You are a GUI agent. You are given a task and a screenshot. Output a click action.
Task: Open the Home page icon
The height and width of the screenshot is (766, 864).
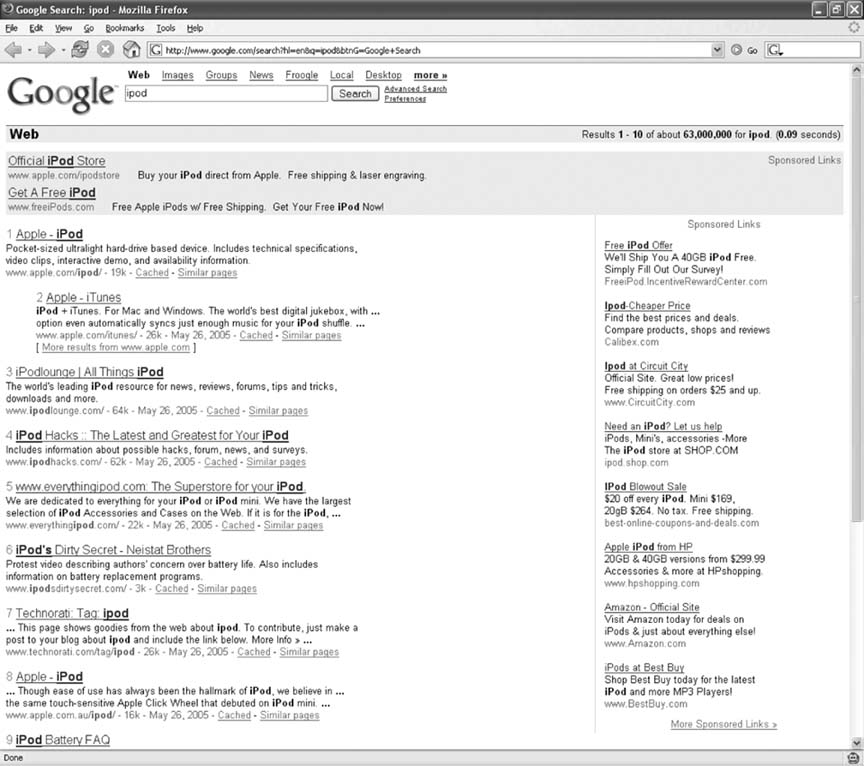pos(131,50)
